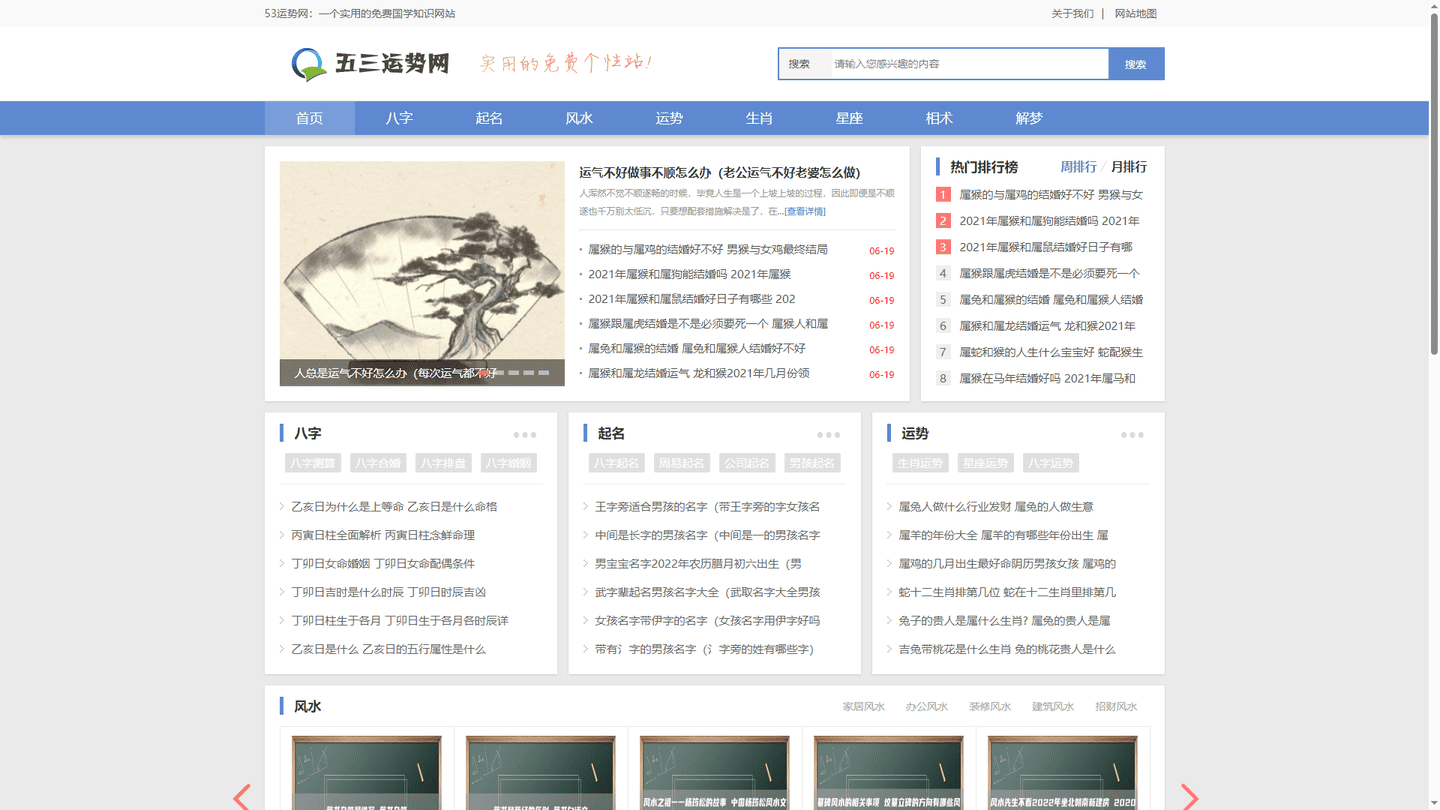
Task: Open article 吉兔带桃花是什么生肖
Action: [1007, 649]
